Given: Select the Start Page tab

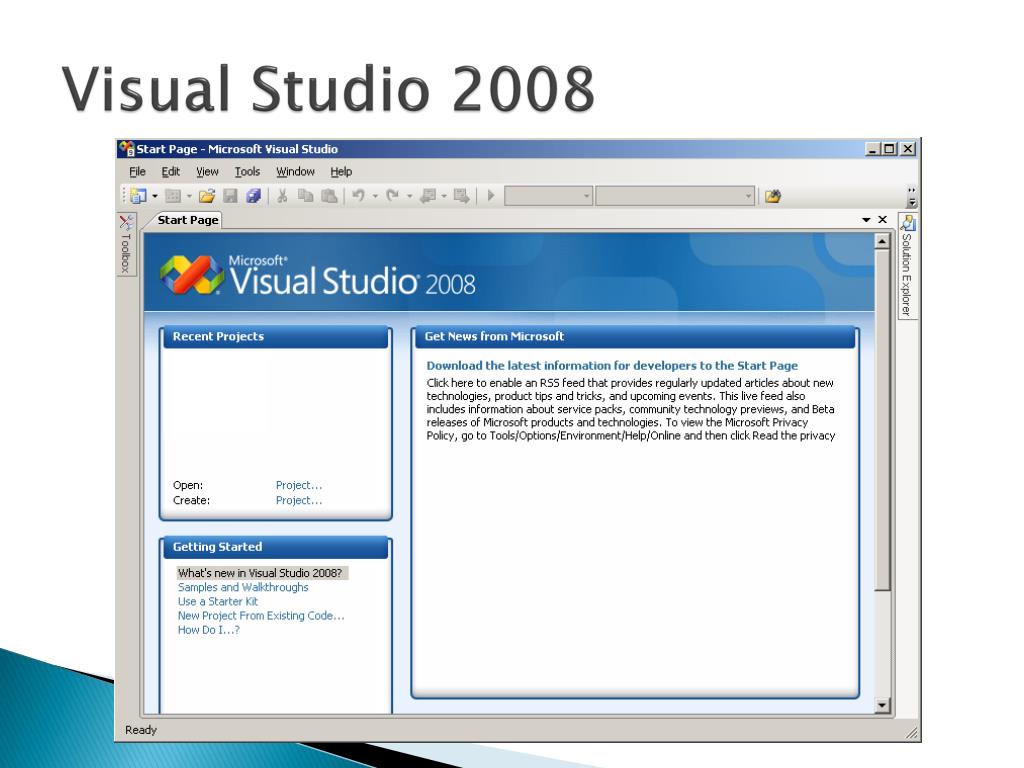Looking at the screenshot, I should (187, 220).
